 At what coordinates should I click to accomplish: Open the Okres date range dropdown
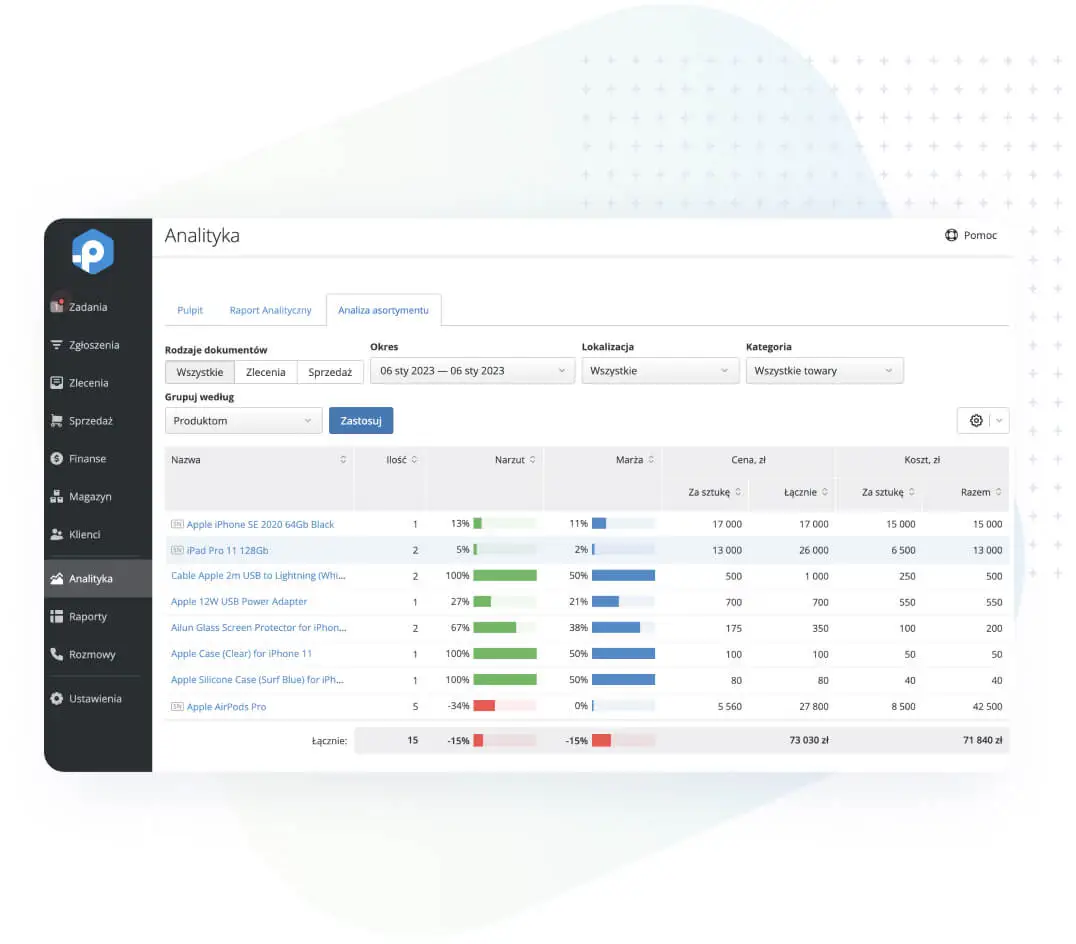click(472, 371)
